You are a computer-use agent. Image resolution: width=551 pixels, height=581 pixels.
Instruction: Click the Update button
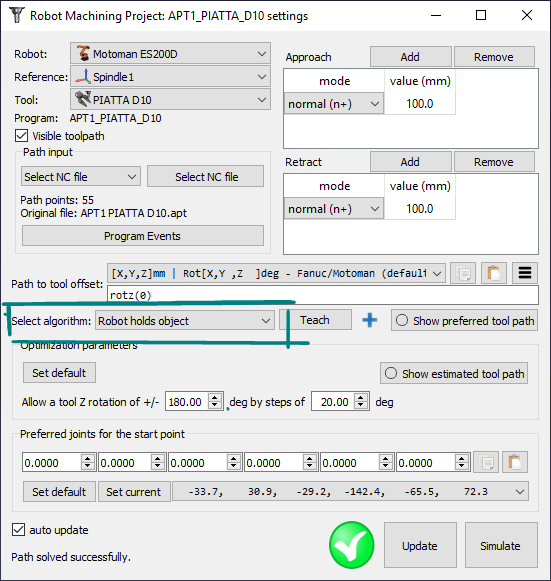[420, 545]
